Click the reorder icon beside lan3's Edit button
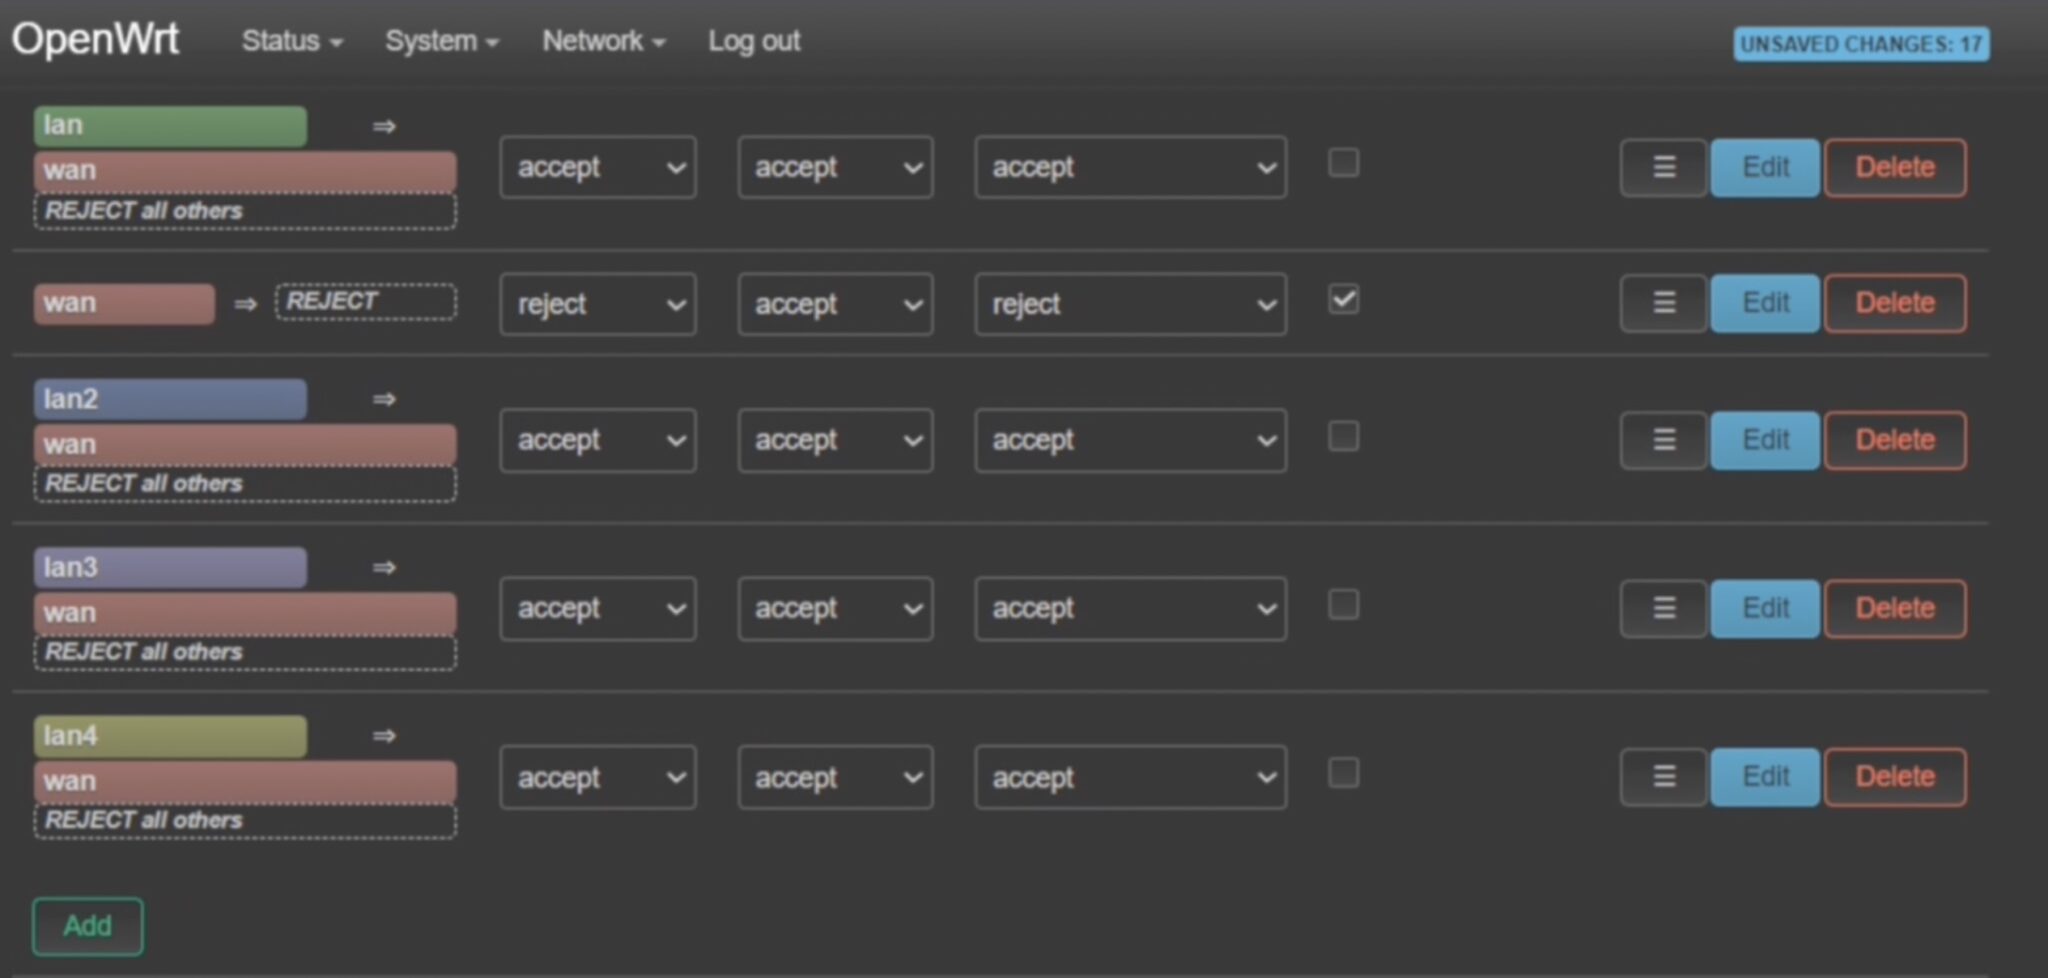 click(x=1662, y=608)
